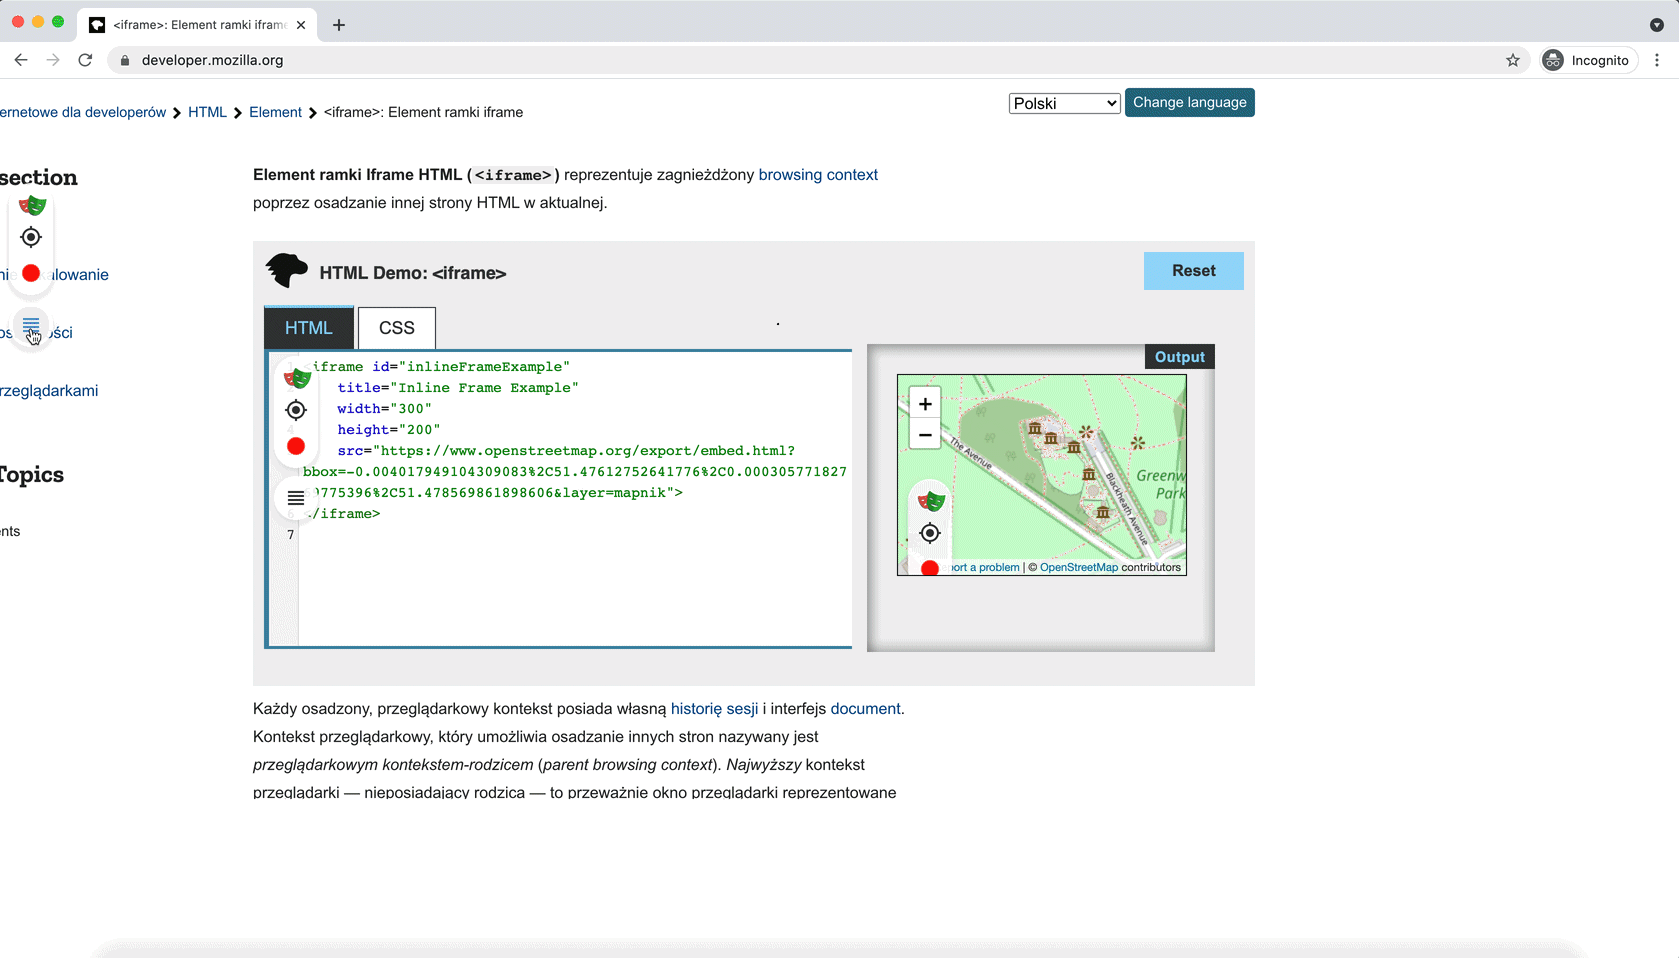Go to HTML in the breadcrumb

pyautogui.click(x=207, y=112)
